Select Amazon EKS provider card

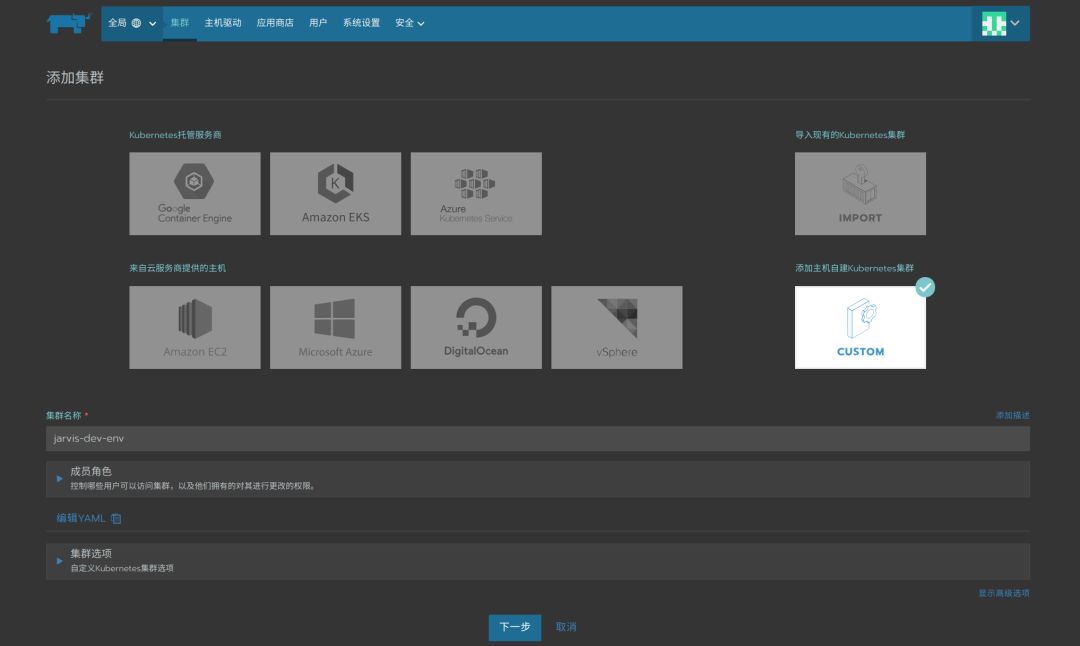click(335, 194)
